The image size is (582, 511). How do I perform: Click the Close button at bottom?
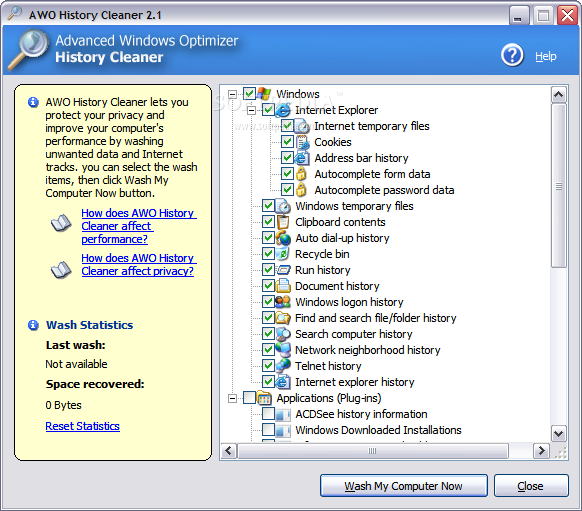pyautogui.click(x=531, y=485)
